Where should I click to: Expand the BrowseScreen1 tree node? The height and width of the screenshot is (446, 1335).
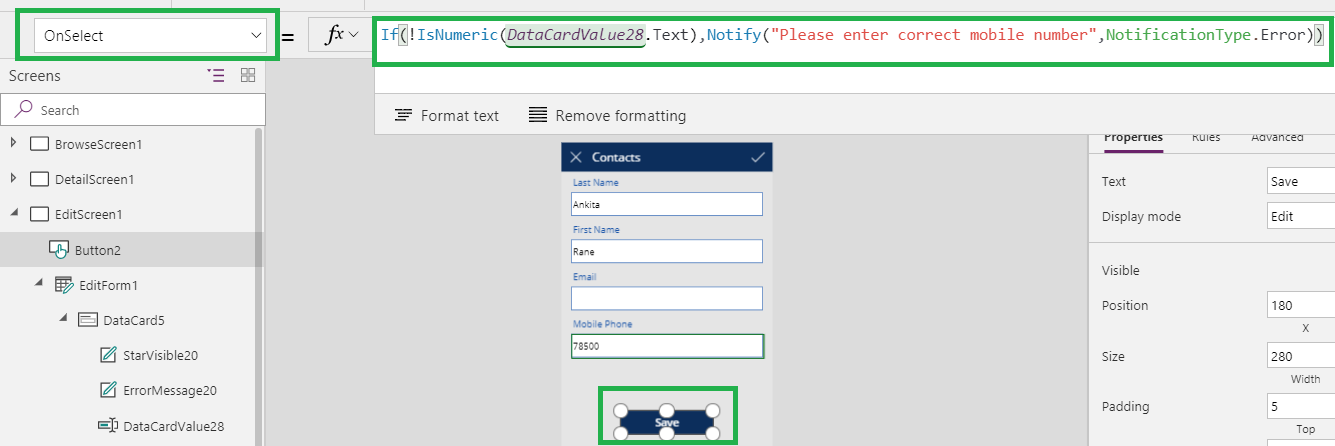point(13,144)
